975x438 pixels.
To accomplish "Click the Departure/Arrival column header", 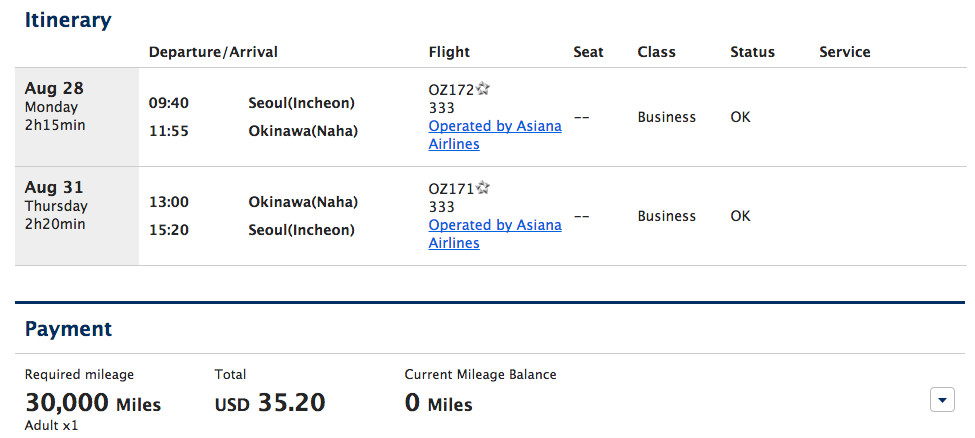I will click(213, 52).
